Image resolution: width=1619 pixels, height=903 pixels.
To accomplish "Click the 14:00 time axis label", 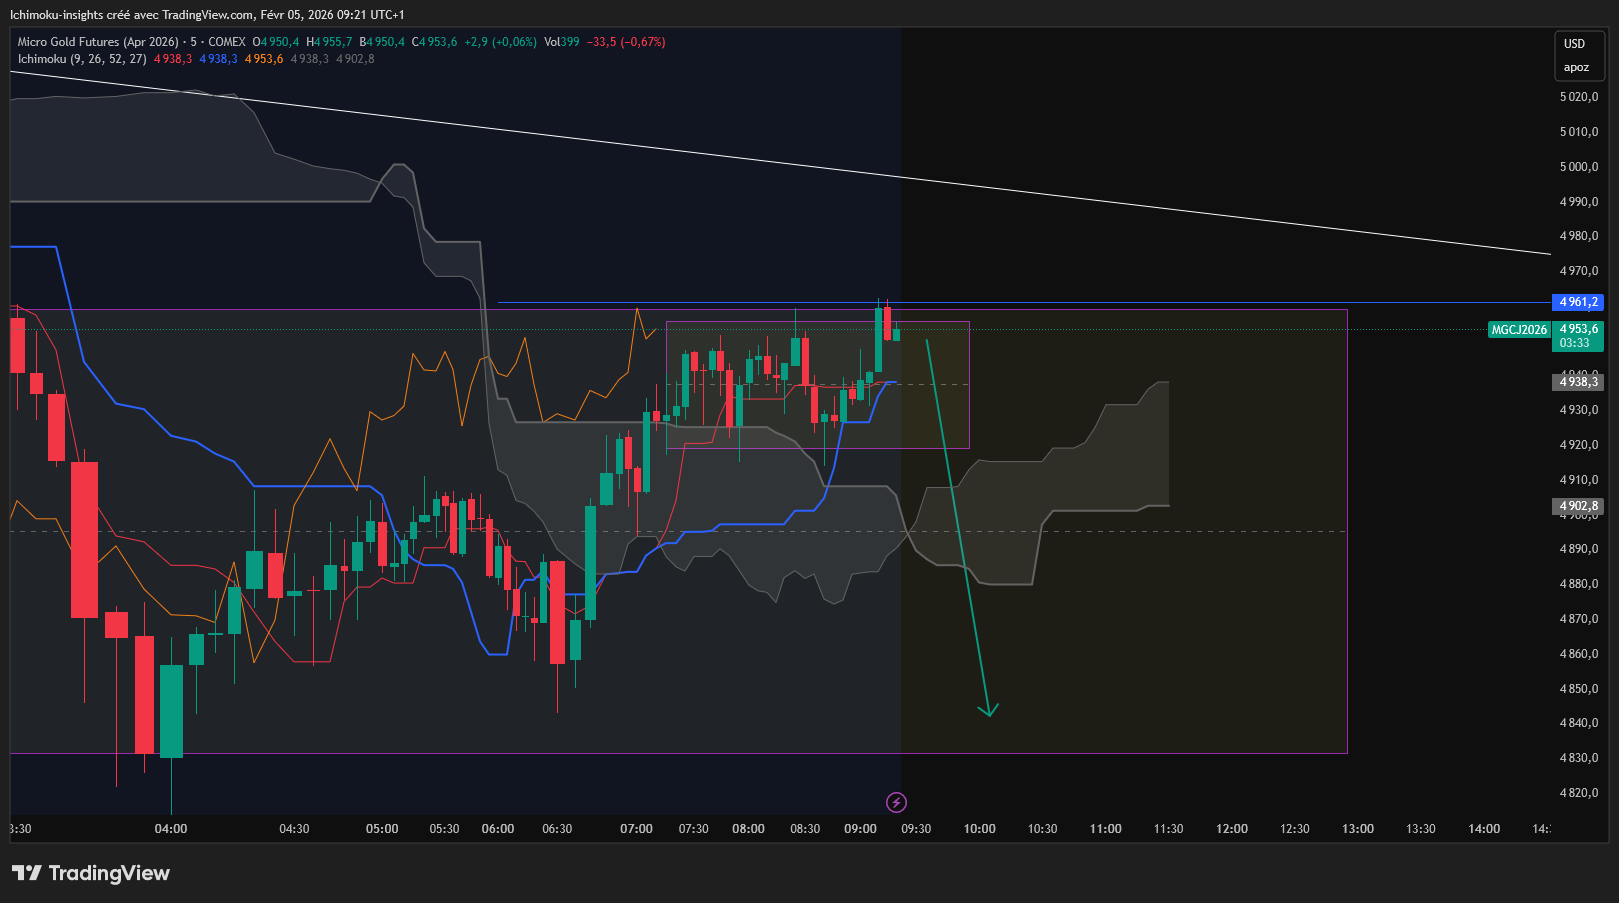I will tap(1484, 829).
